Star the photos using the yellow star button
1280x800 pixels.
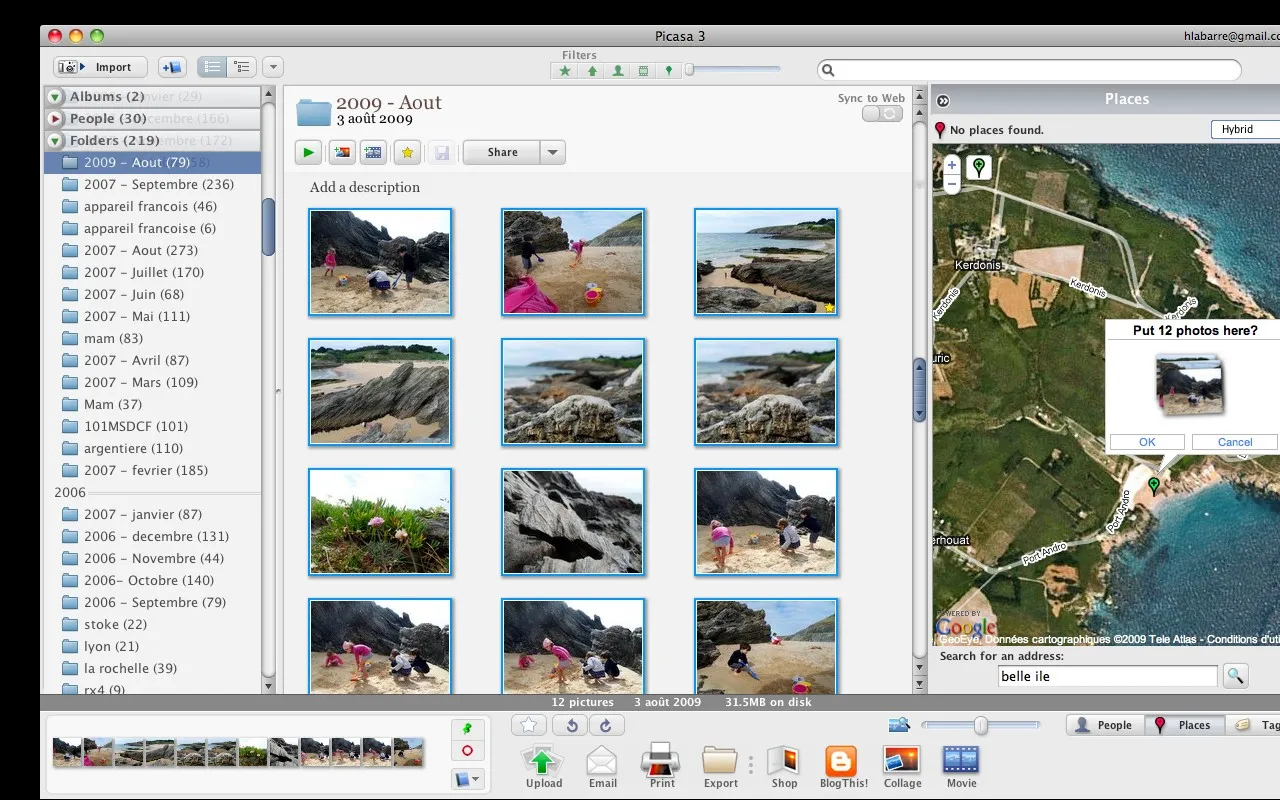point(407,153)
